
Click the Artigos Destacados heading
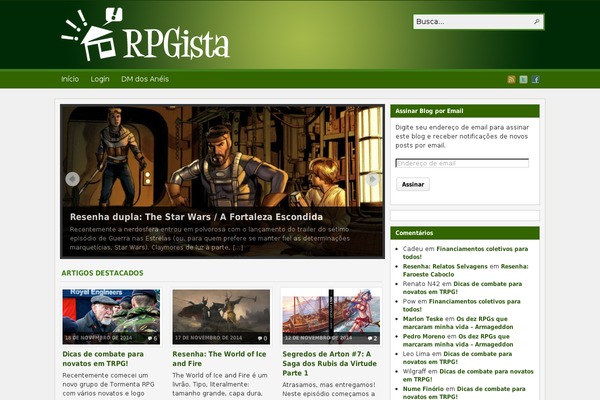(x=102, y=273)
